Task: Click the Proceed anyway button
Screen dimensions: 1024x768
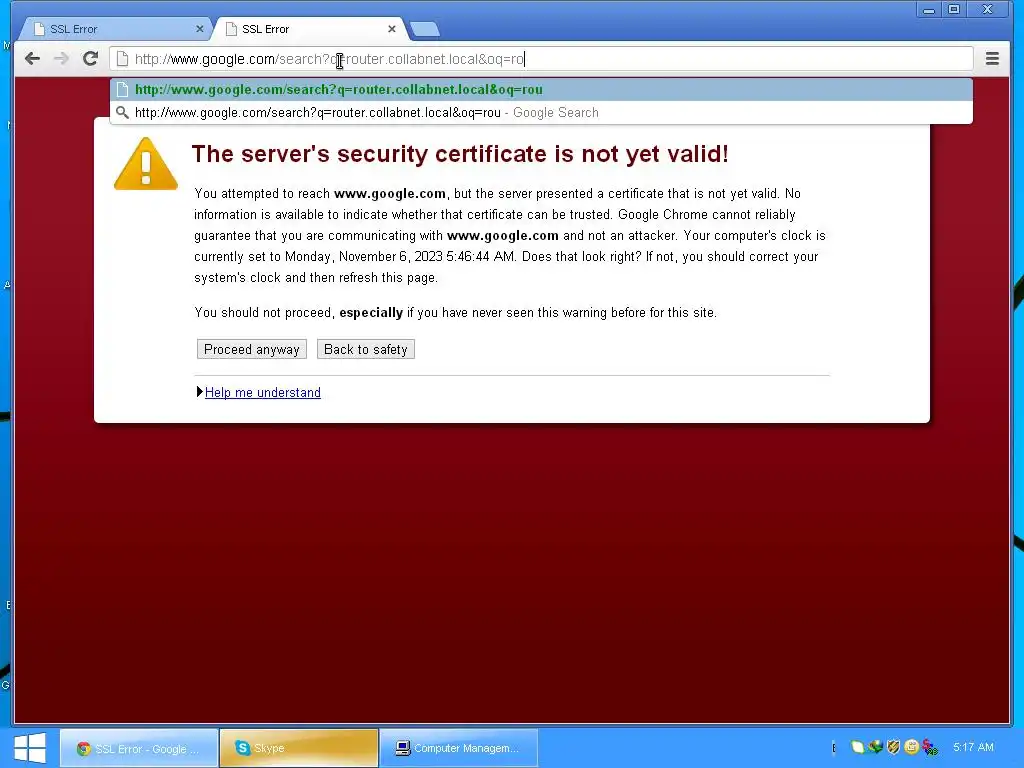Action: pos(251,349)
